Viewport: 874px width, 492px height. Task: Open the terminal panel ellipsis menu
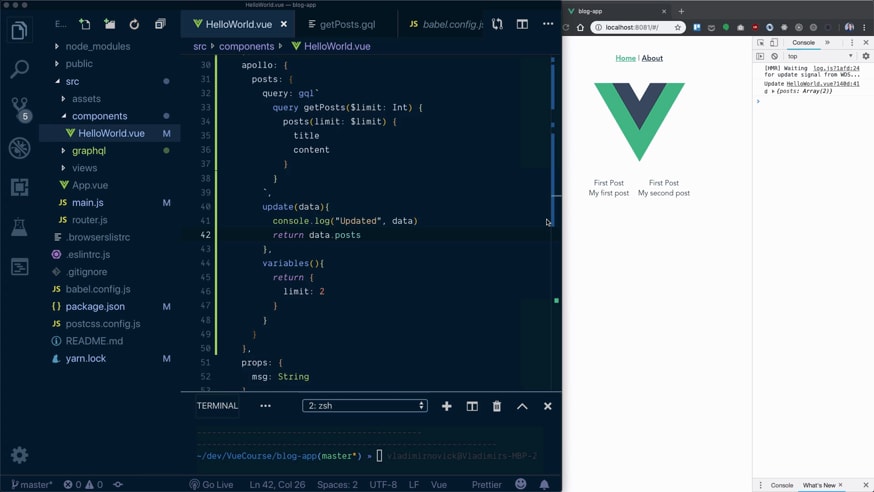[x=265, y=406]
